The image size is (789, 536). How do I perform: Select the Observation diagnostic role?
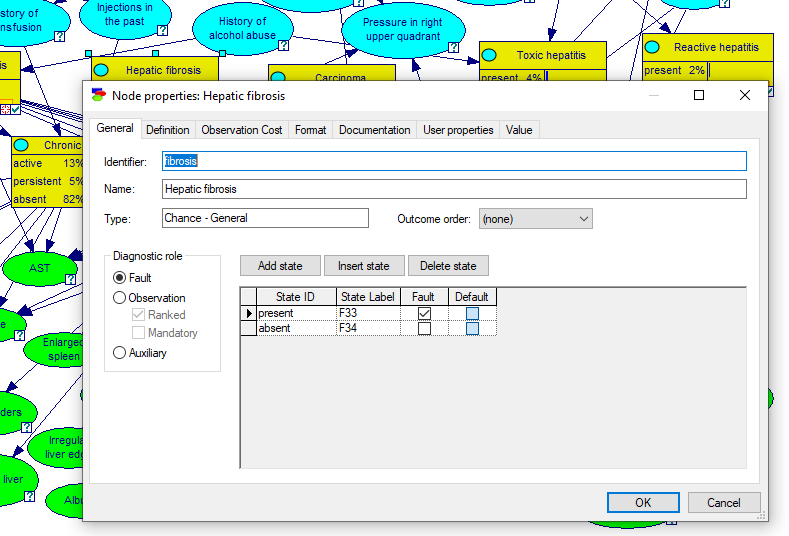coord(149,298)
